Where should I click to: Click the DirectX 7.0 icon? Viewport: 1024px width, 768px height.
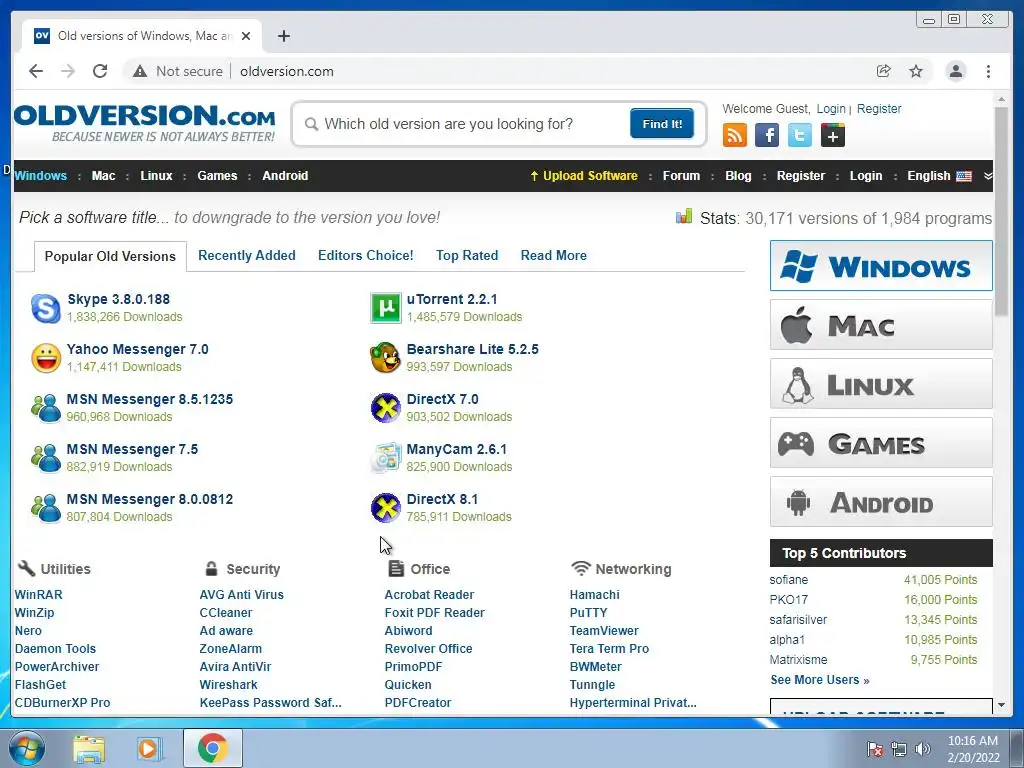coord(385,408)
